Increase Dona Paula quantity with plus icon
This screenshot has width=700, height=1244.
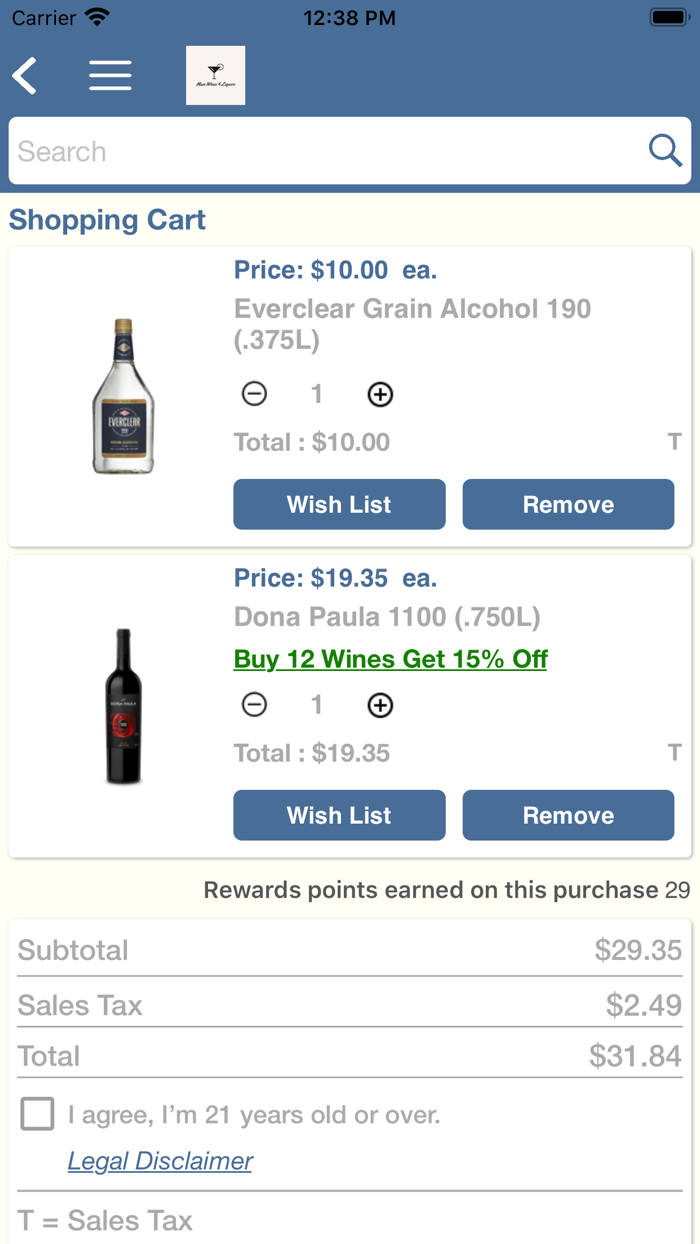(x=380, y=705)
